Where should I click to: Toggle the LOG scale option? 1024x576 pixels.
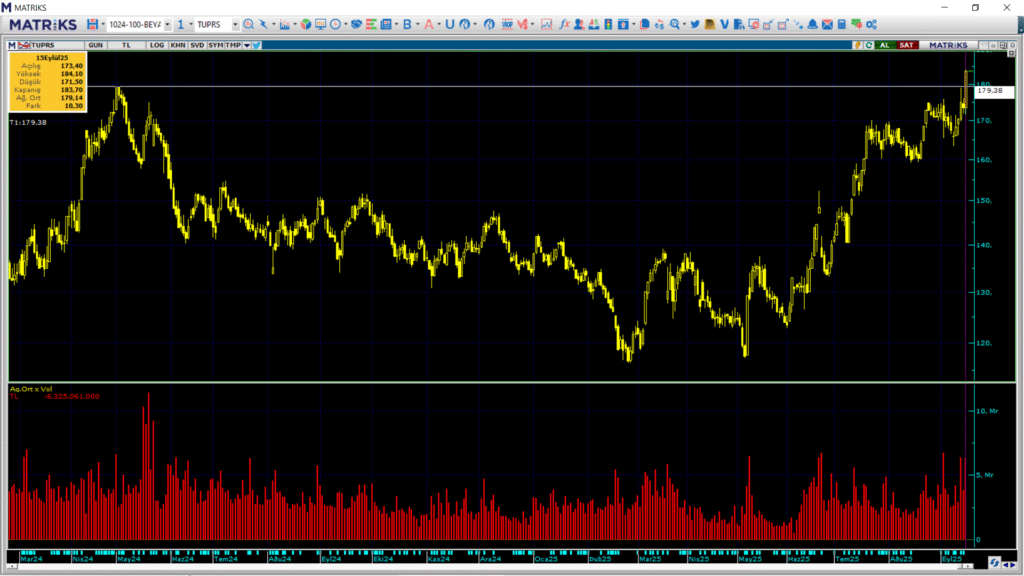(x=157, y=45)
